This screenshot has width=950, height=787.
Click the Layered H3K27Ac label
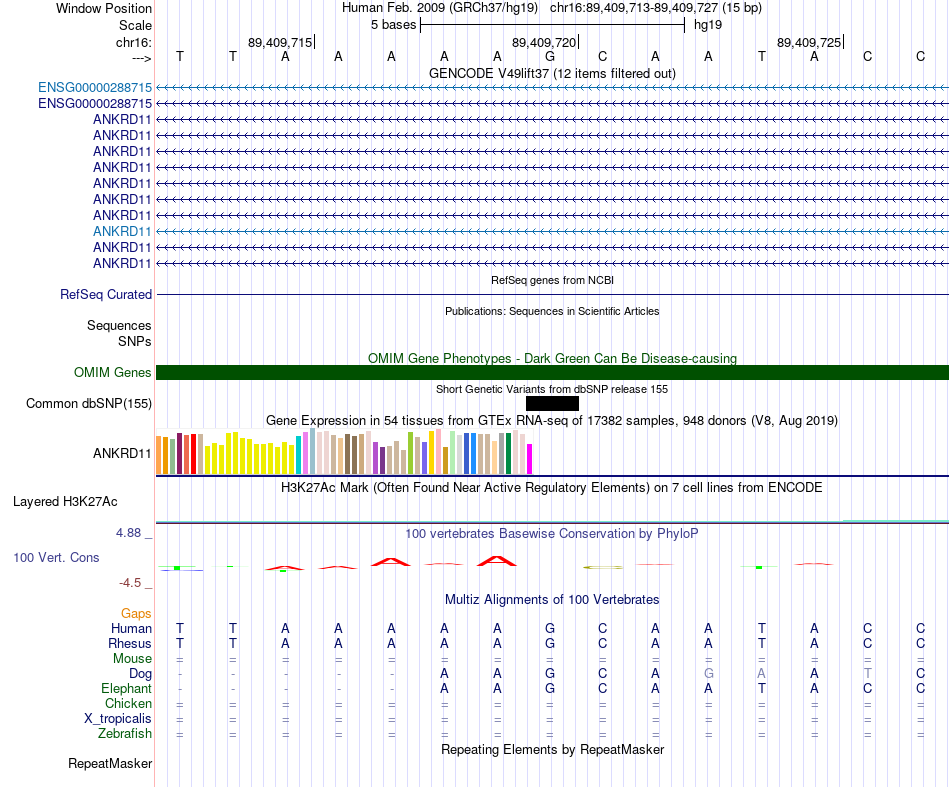[65, 502]
